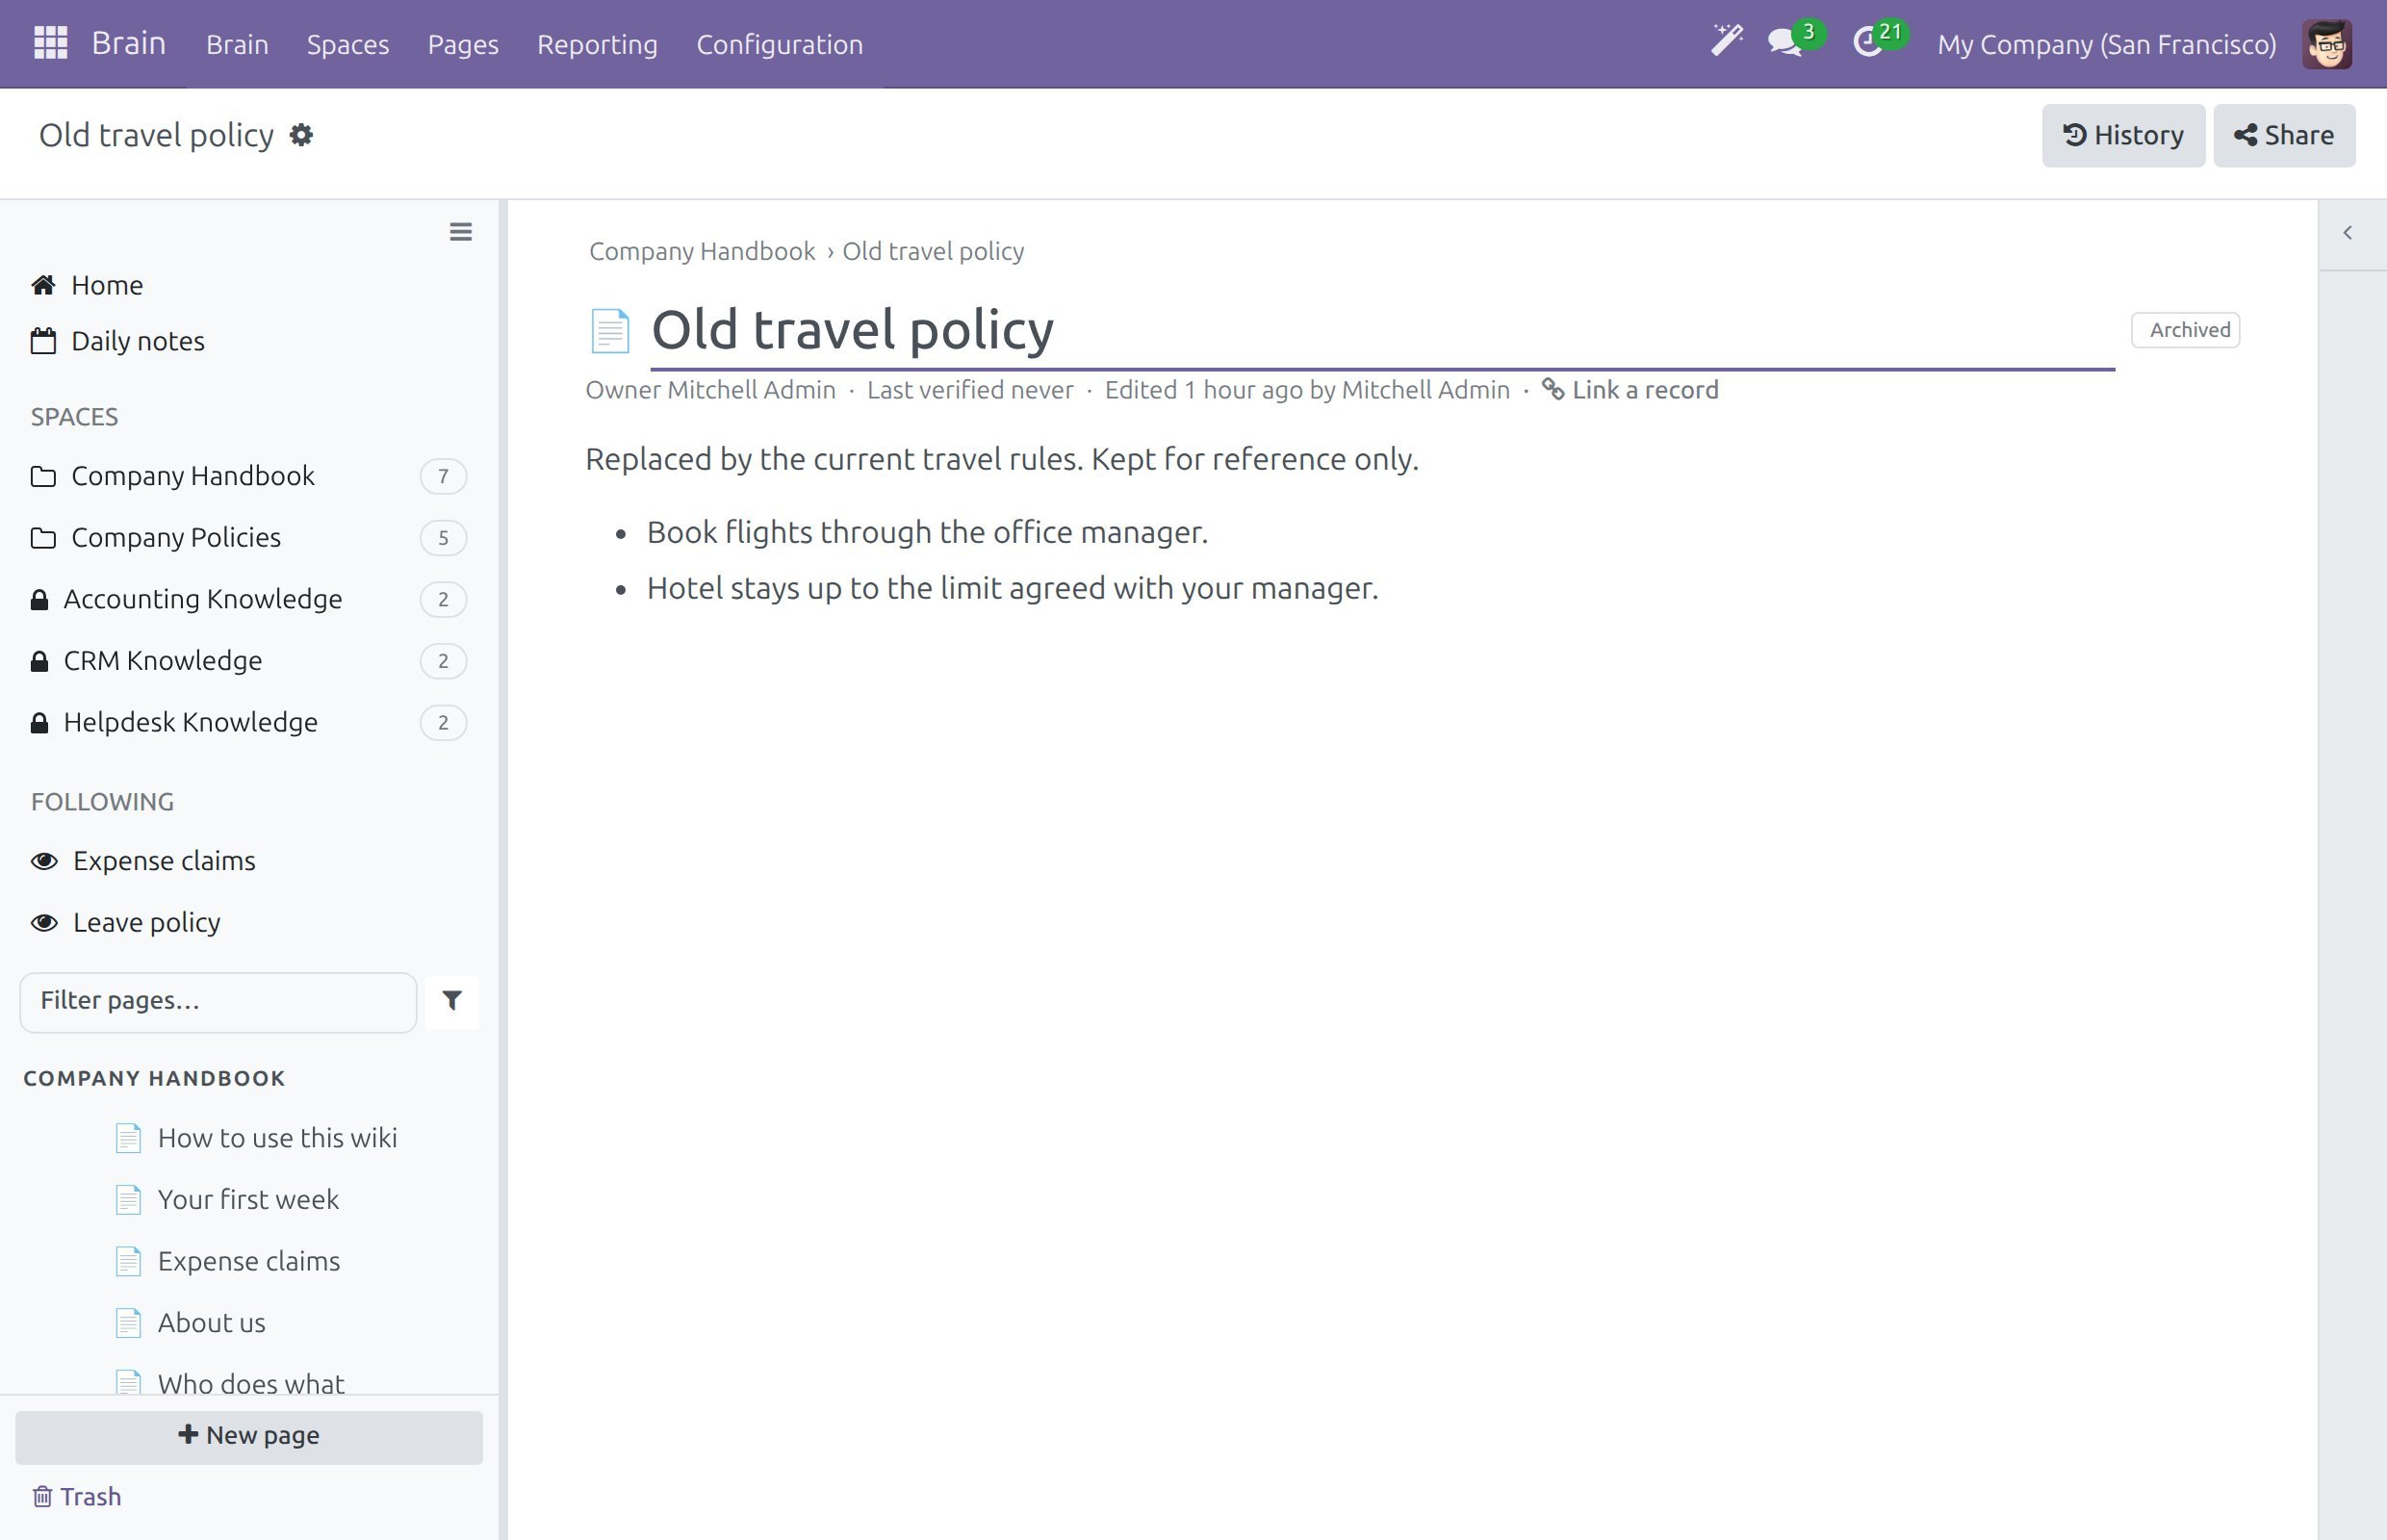Open Expense claims page in handbook tree
The image size is (2387, 1540).
(x=249, y=1262)
